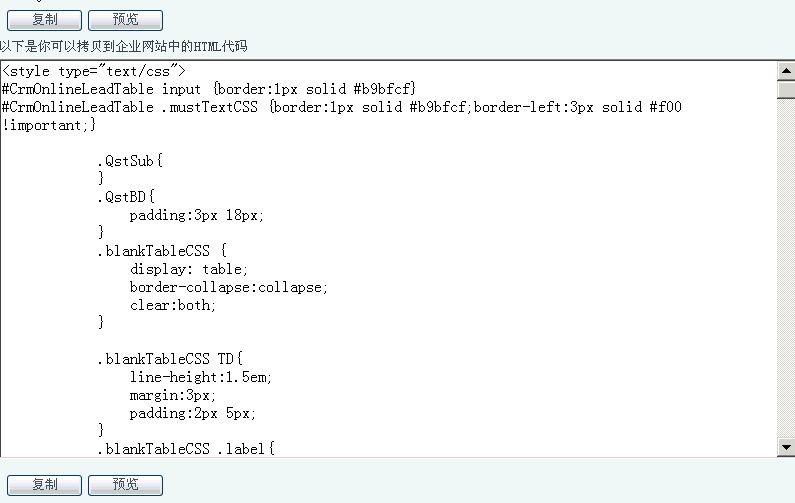Place cursor on the "line-height:1.5em;" line

[200, 377]
